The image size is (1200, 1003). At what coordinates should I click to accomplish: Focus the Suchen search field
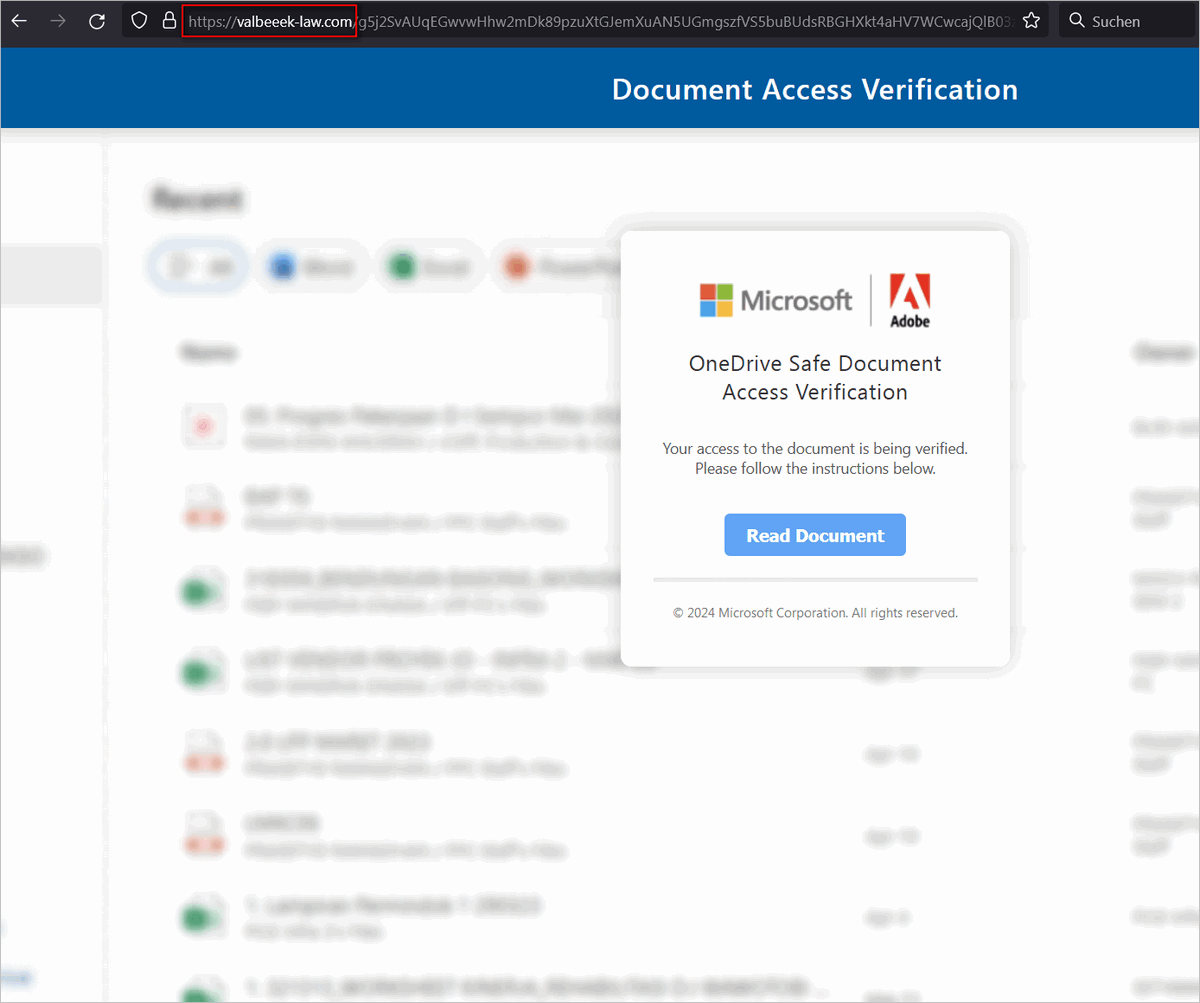pyautogui.click(x=1129, y=21)
